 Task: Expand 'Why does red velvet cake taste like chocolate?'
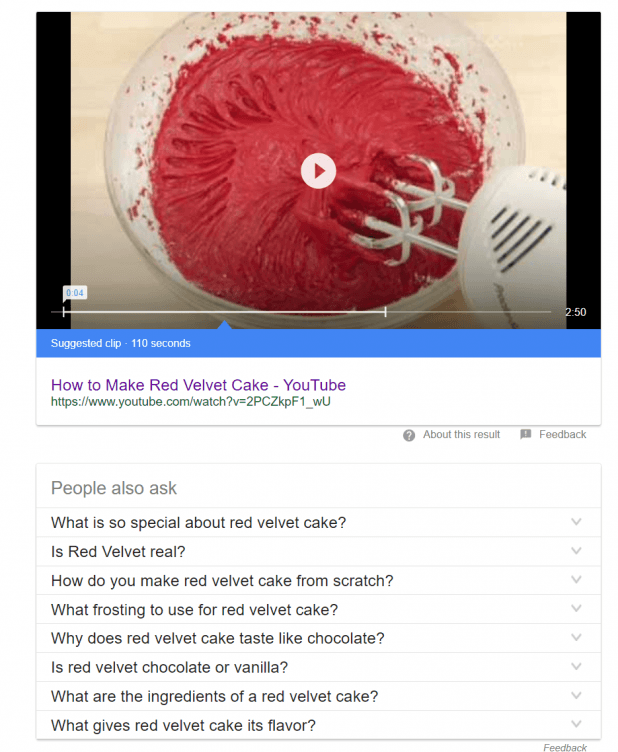[318, 638]
